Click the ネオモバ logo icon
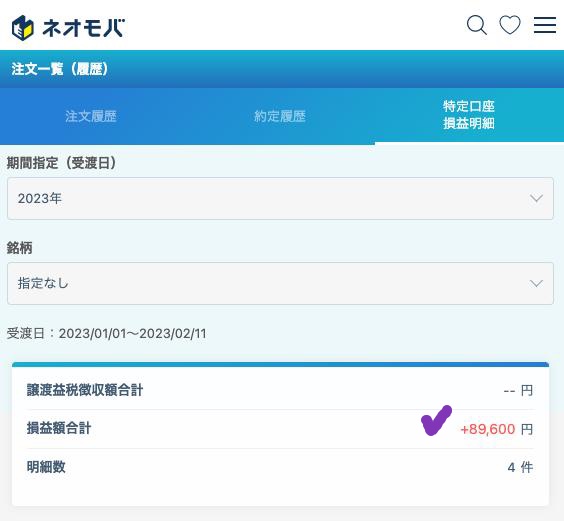 (x=23, y=28)
